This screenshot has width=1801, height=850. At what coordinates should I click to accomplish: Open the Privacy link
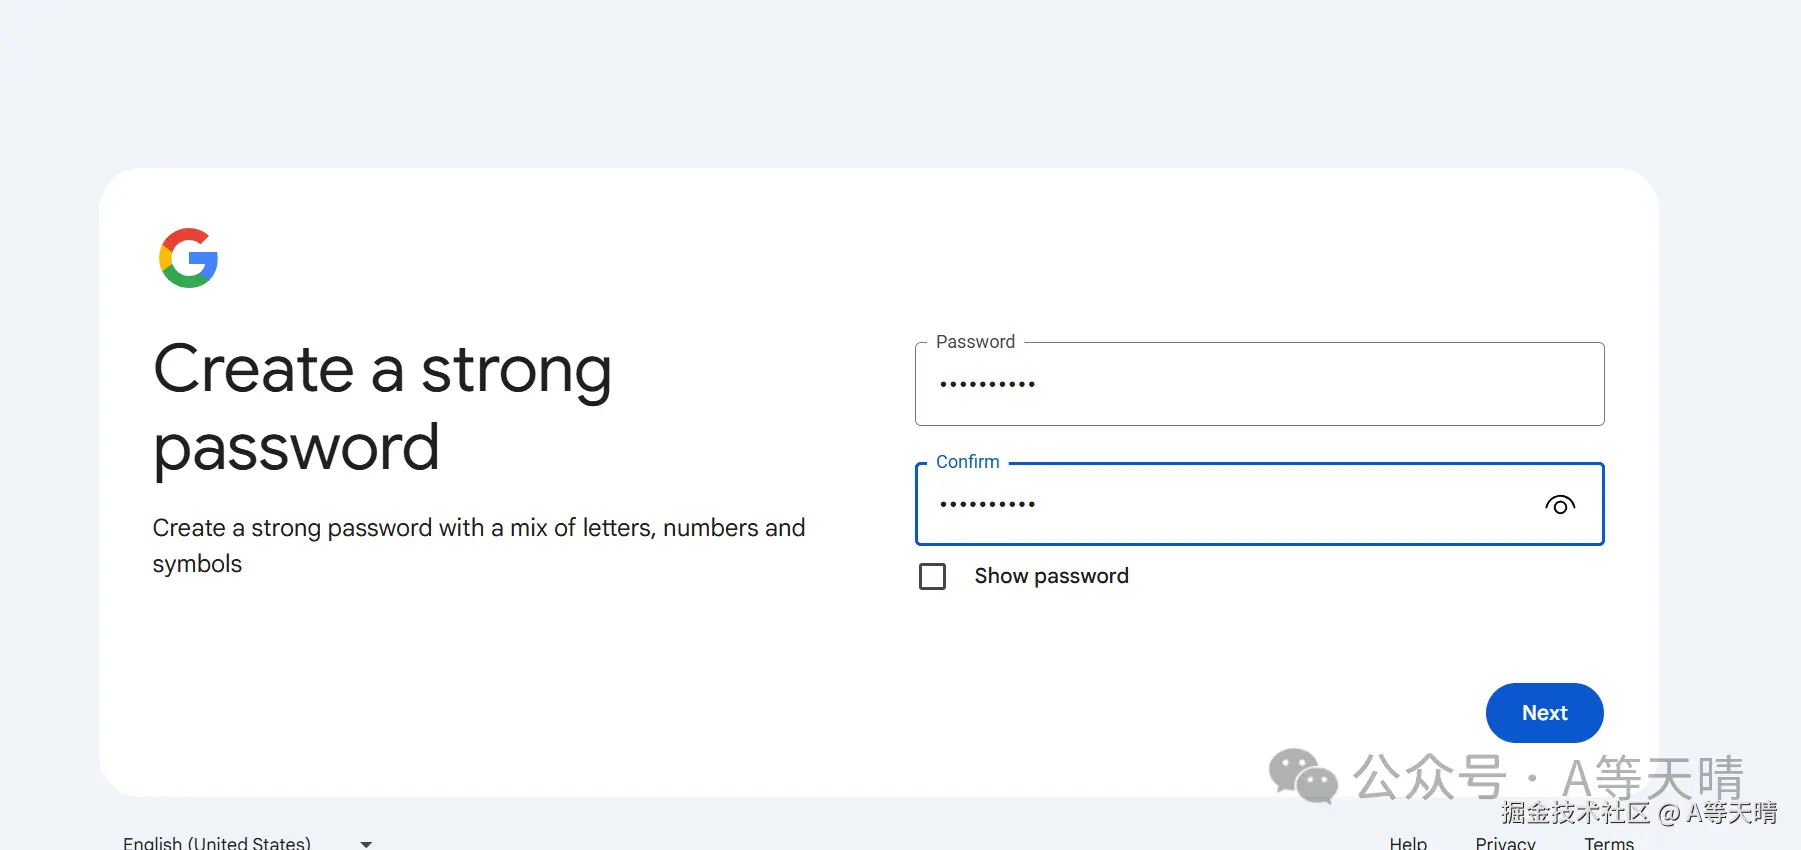point(1505,843)
